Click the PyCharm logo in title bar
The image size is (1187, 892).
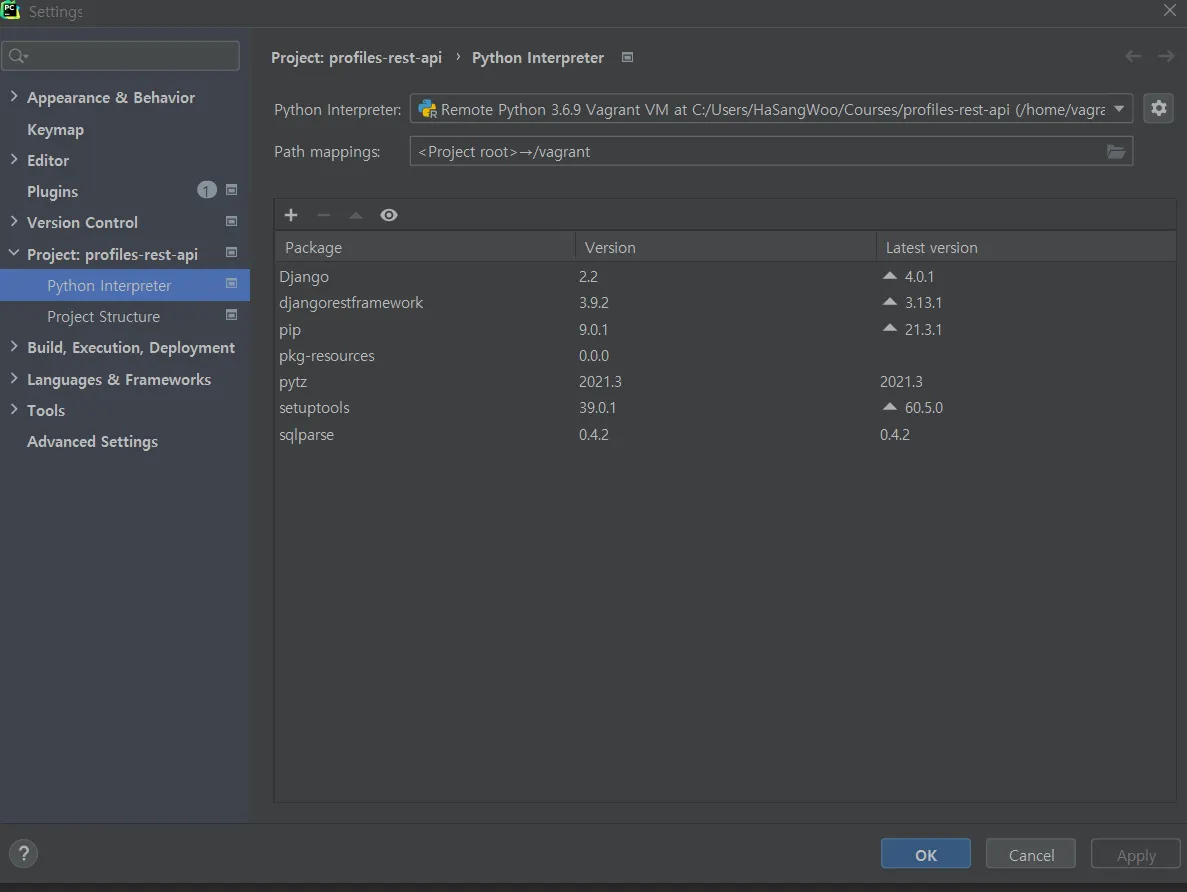(x=10, y=10)
